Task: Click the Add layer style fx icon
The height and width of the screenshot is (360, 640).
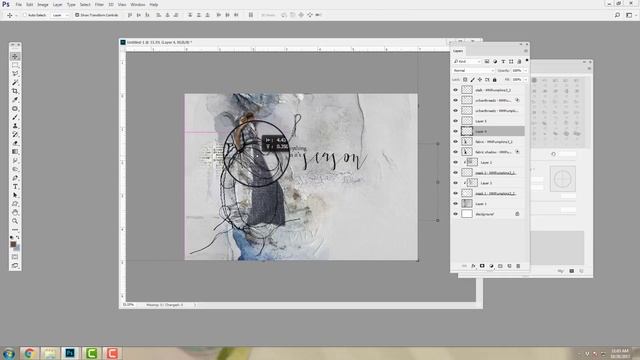Action: pyautogui.click(x=473, y=266)
